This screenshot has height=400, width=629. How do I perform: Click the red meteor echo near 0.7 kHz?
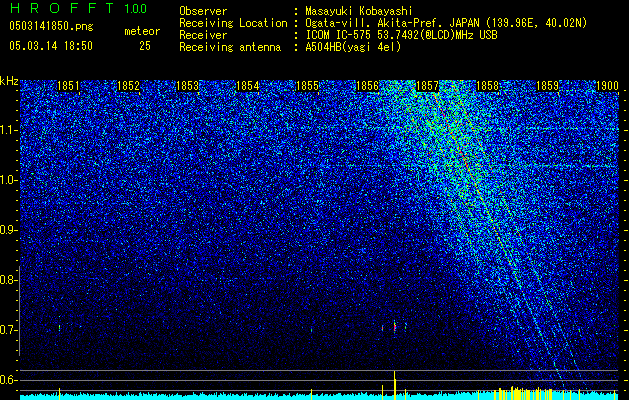[395, 327]
